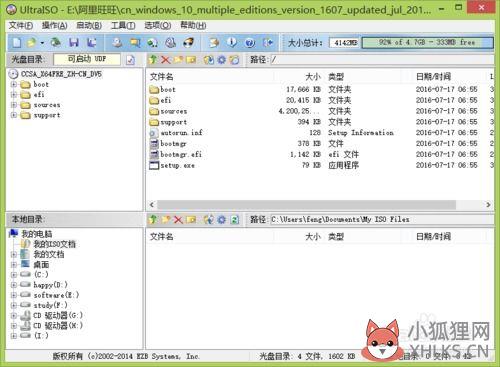Expand the software(E:) drive node

coord(14,295)
